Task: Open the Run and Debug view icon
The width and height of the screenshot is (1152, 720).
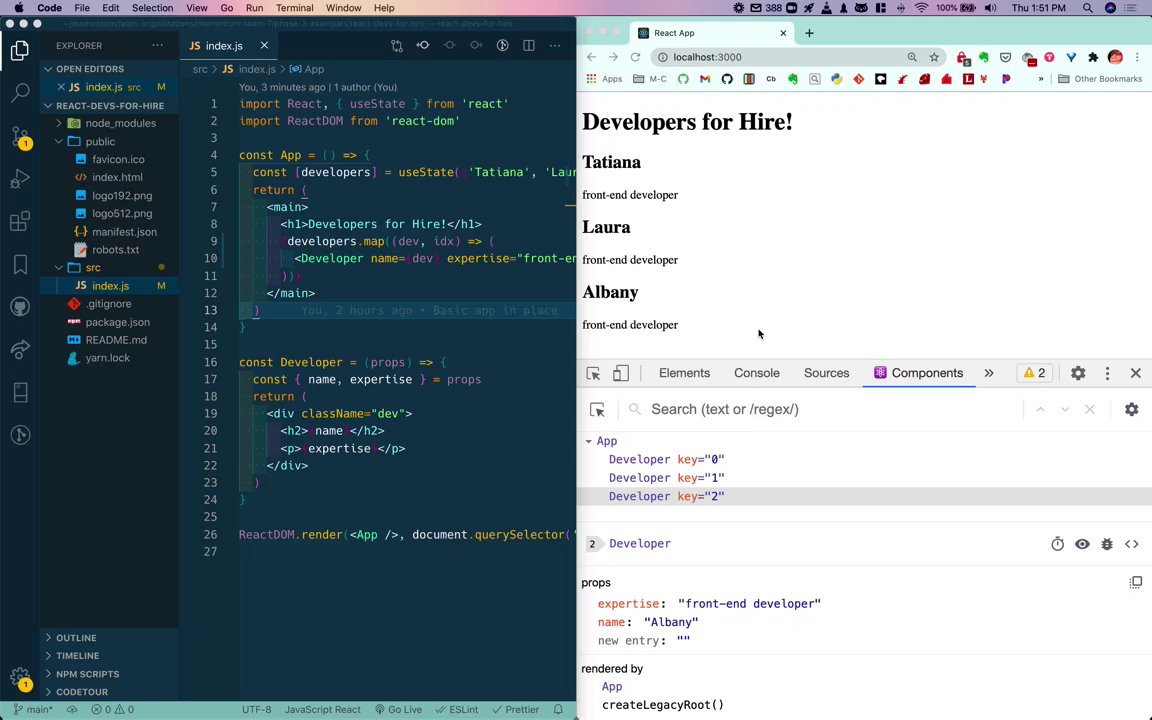Action: pos(20,179)
